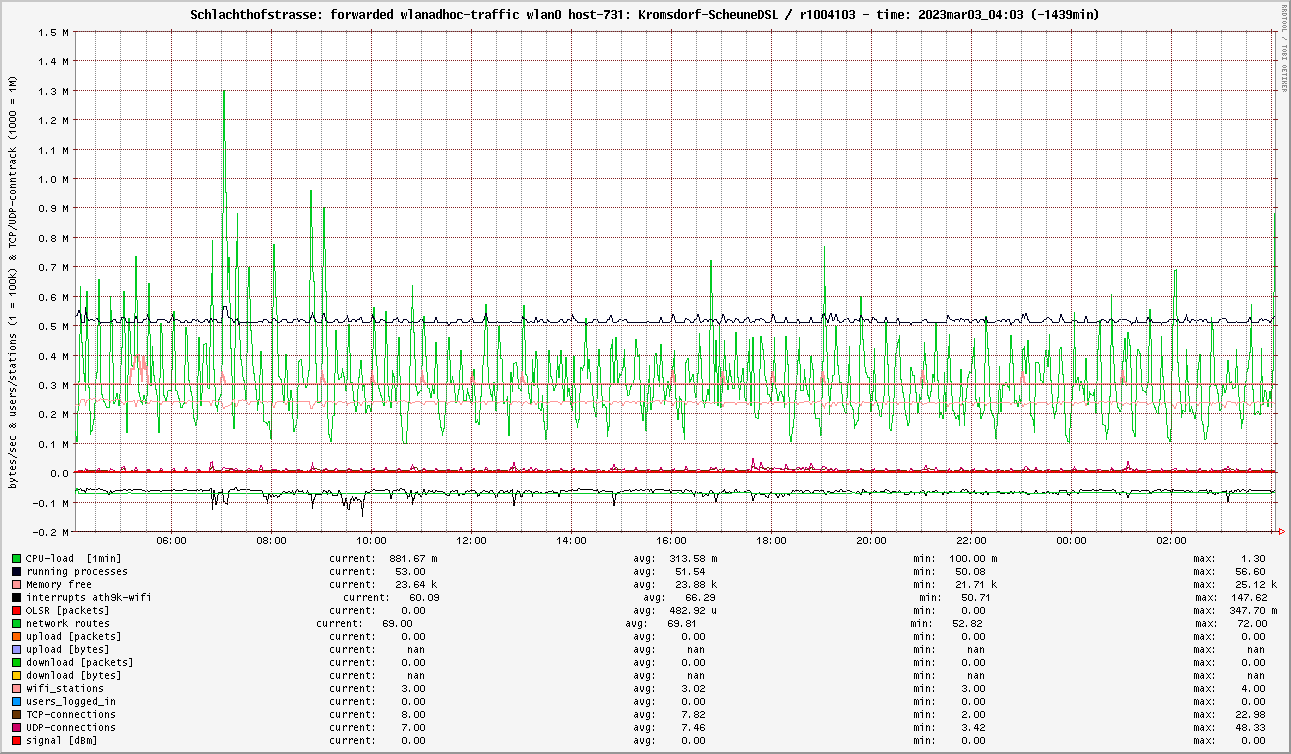Image resolution: width=1291 pixels, height=754 pixels.
Task: Click the CPU-load current value 881.67 m
Action: [x=412, y=558]
